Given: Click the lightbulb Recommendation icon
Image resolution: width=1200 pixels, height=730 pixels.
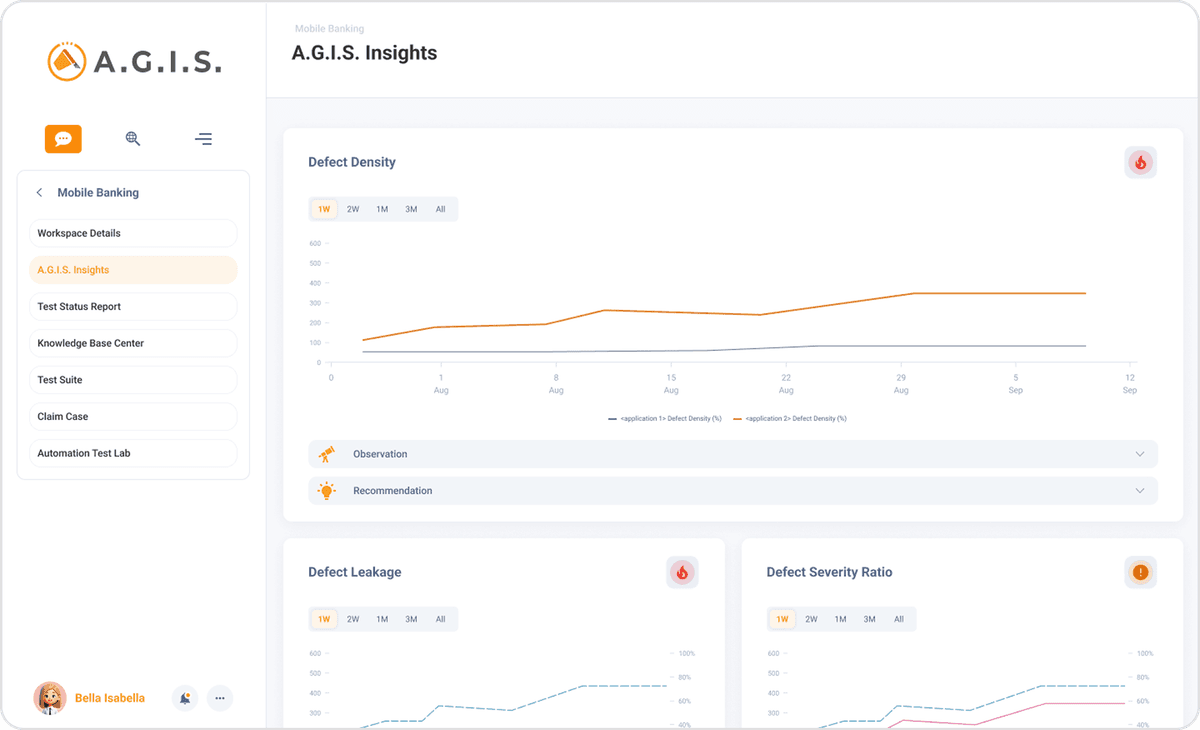Looking at the screenshot, I should point(326,490).
